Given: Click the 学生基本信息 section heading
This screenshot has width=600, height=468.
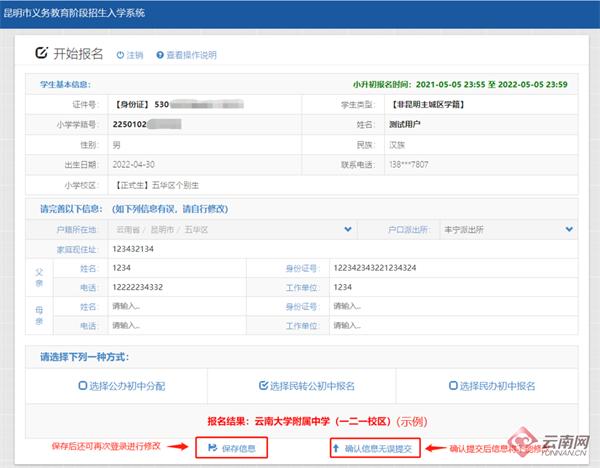Looking at the screenshot, I should (x=65, y=85).
